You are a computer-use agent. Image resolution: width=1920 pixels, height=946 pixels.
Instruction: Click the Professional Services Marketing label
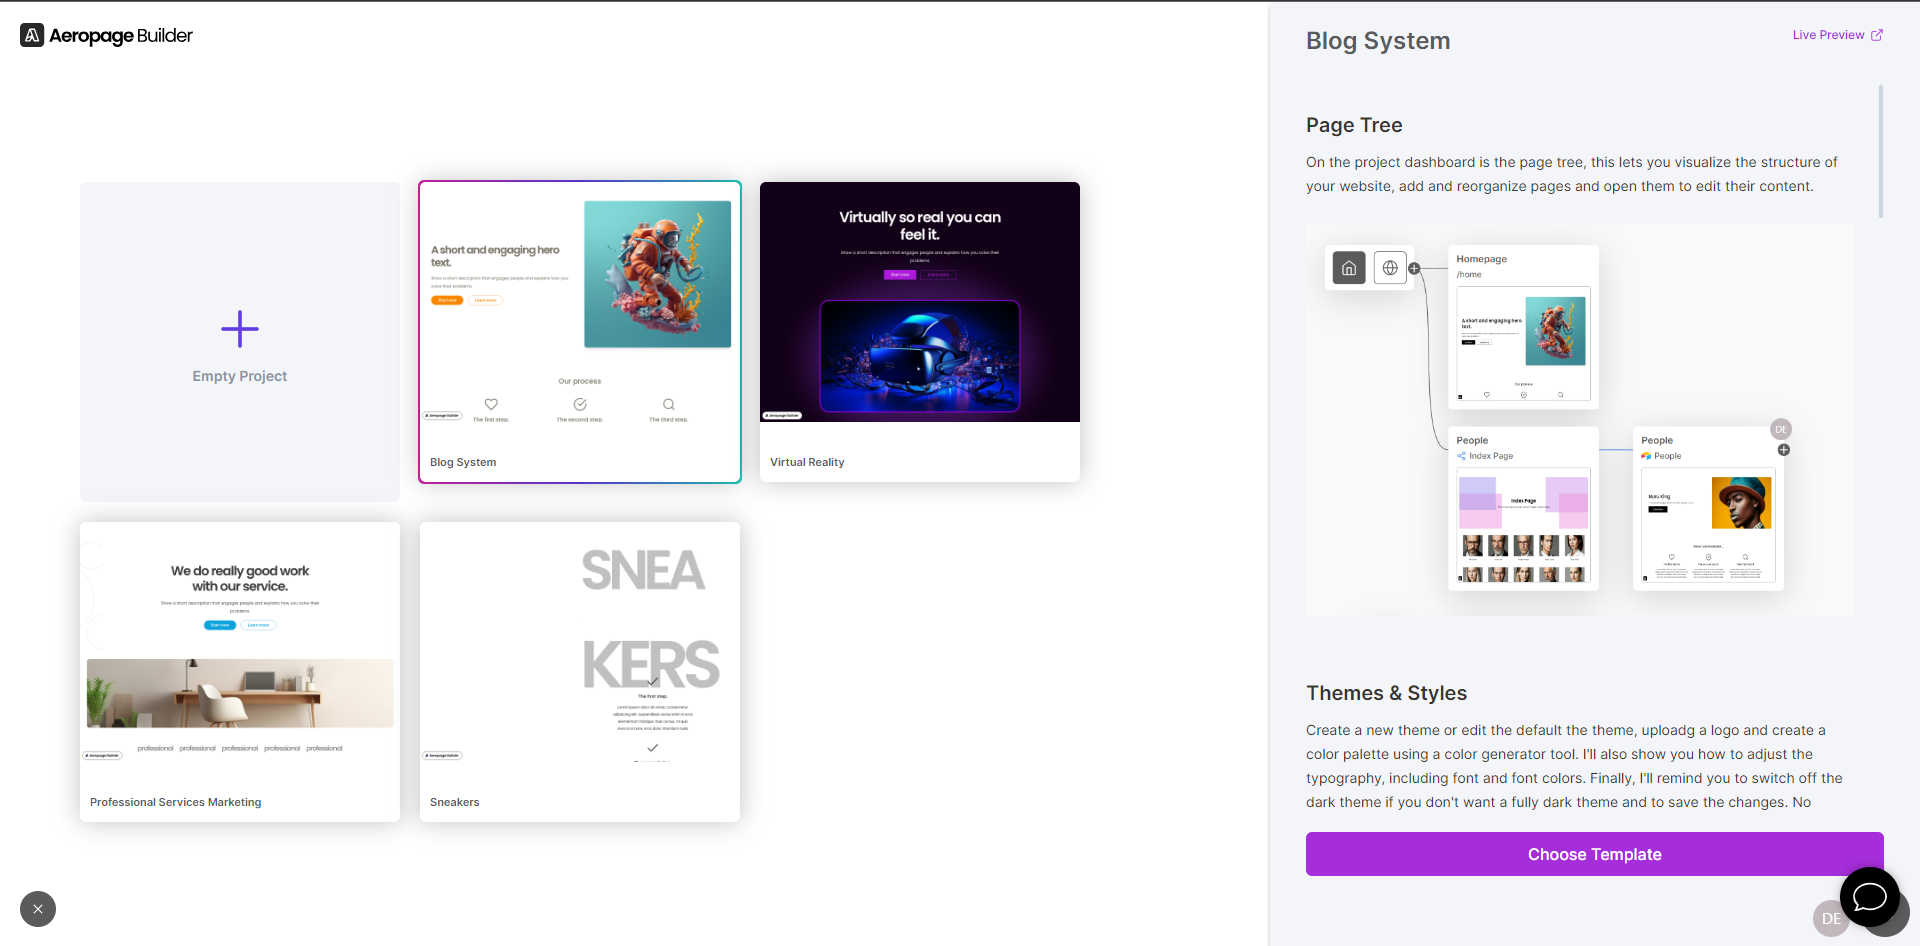[176, 802]
